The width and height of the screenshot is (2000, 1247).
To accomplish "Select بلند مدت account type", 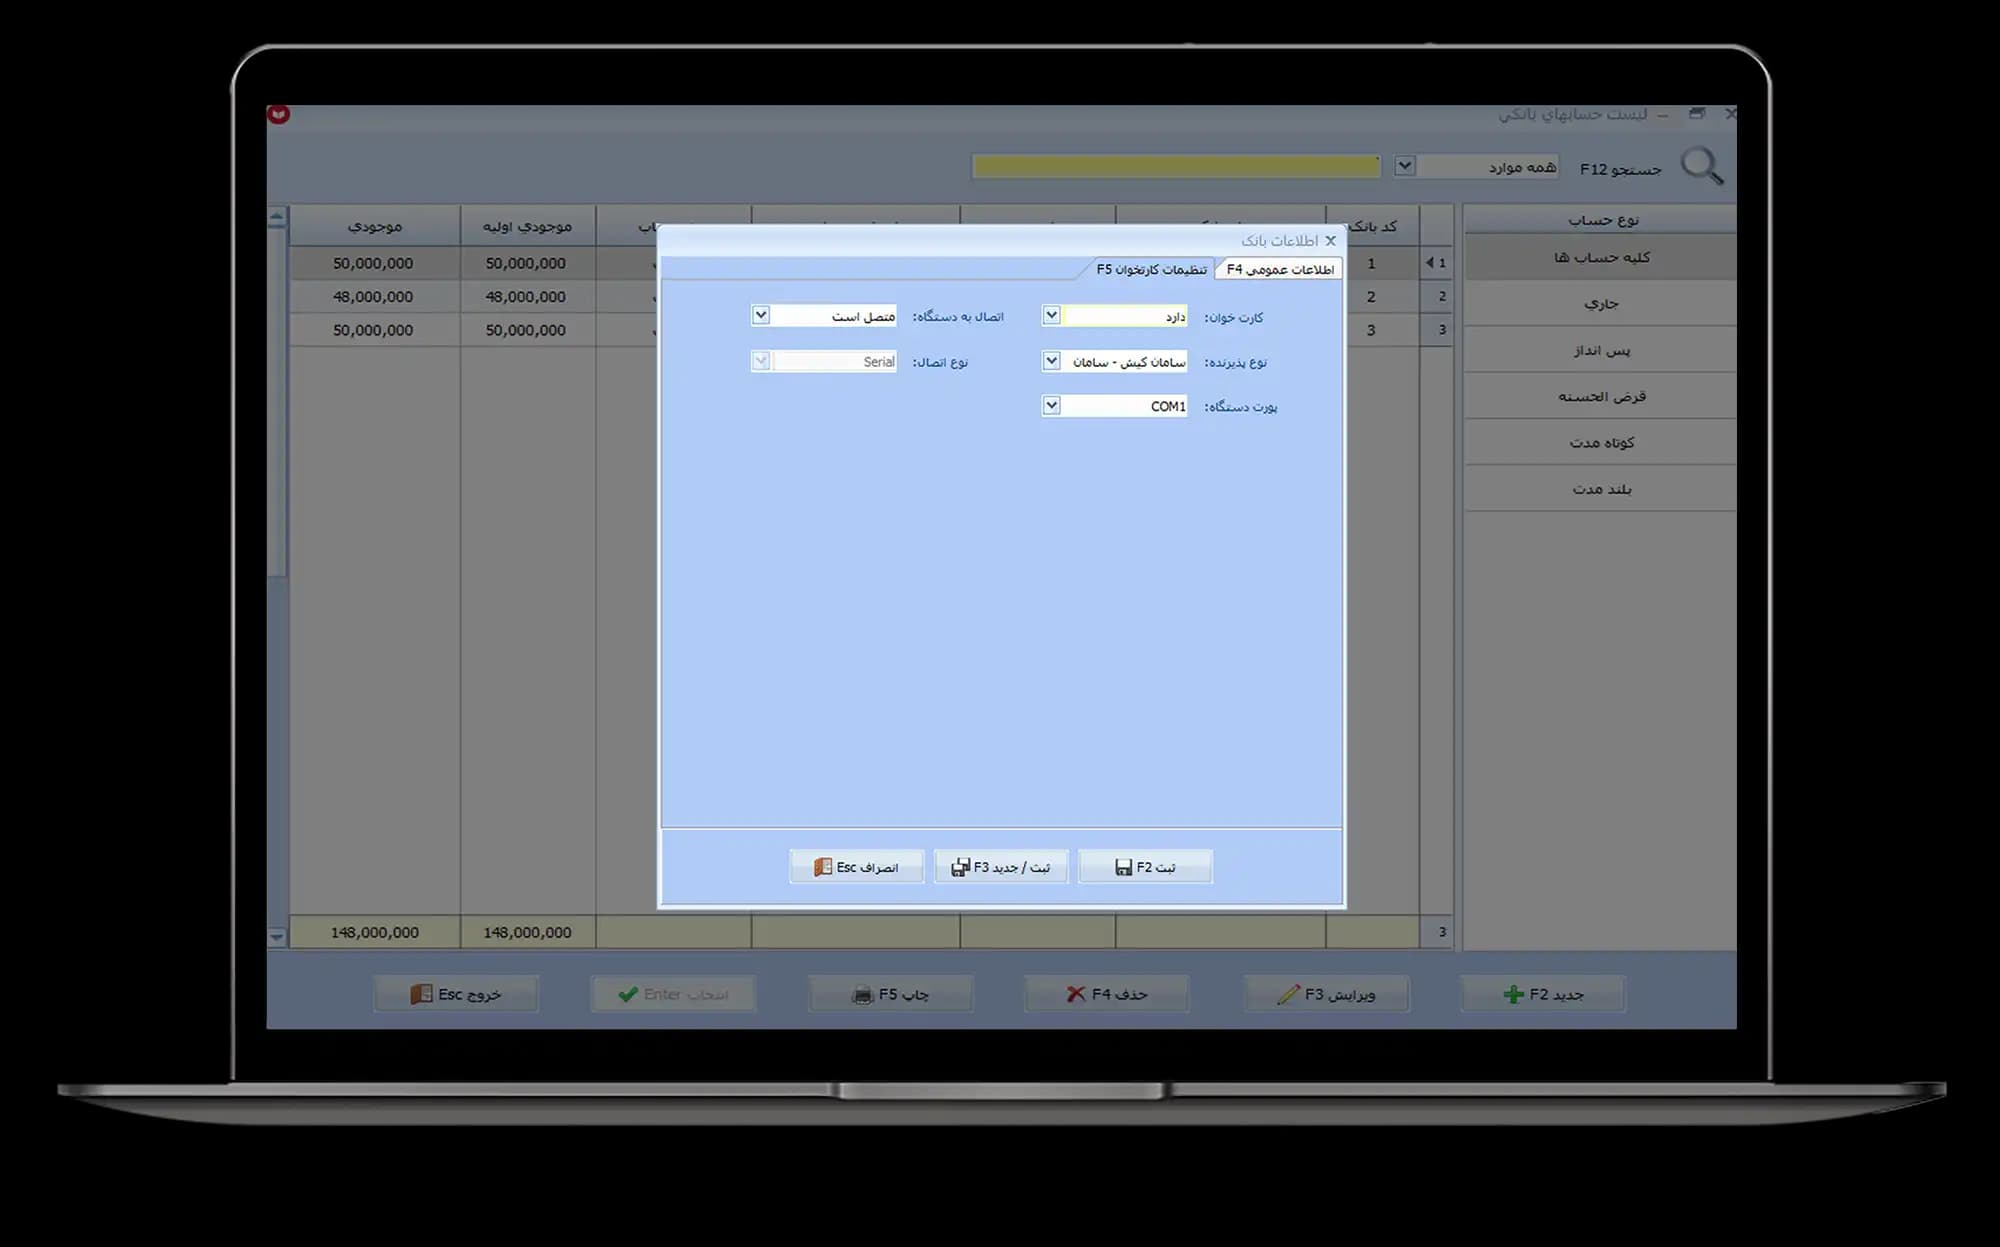I will tap(1600, 489).
